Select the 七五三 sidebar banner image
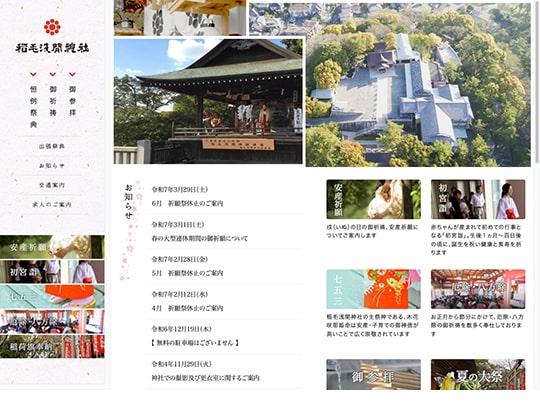The height and width of the screenshot is (420, 540). (x=52, y=296)
